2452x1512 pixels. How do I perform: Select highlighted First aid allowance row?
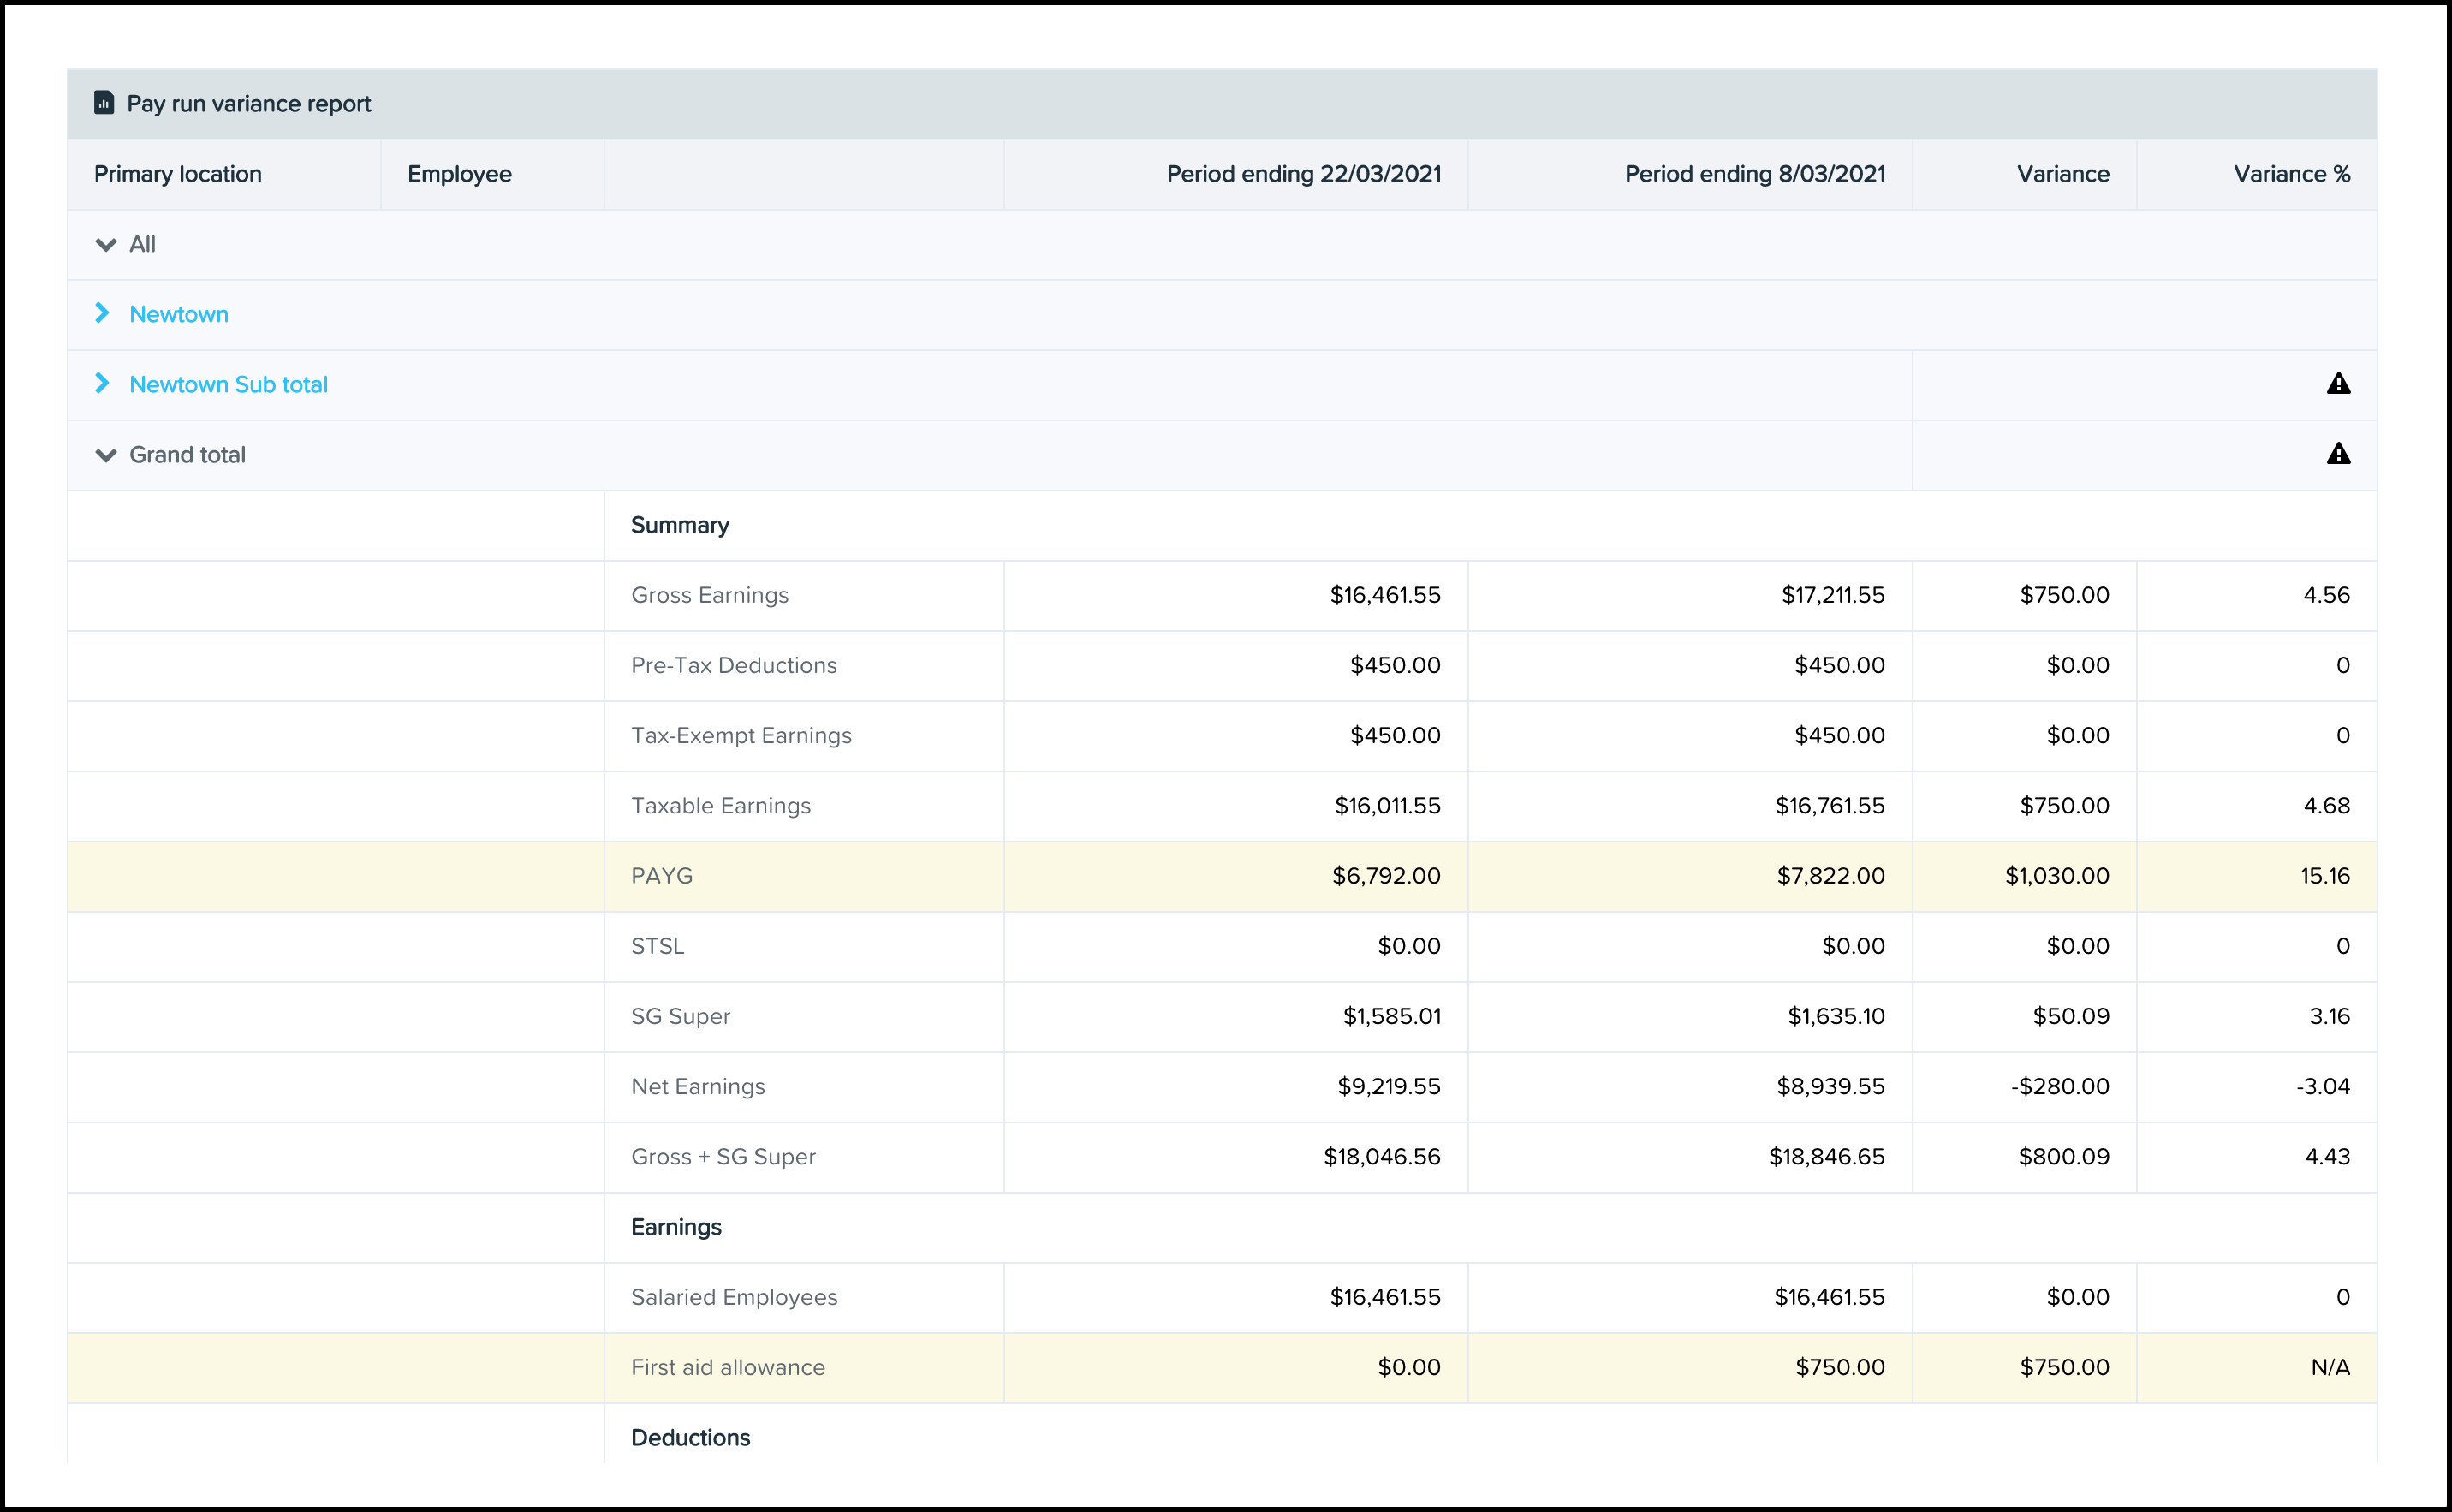pos(727,1367)
